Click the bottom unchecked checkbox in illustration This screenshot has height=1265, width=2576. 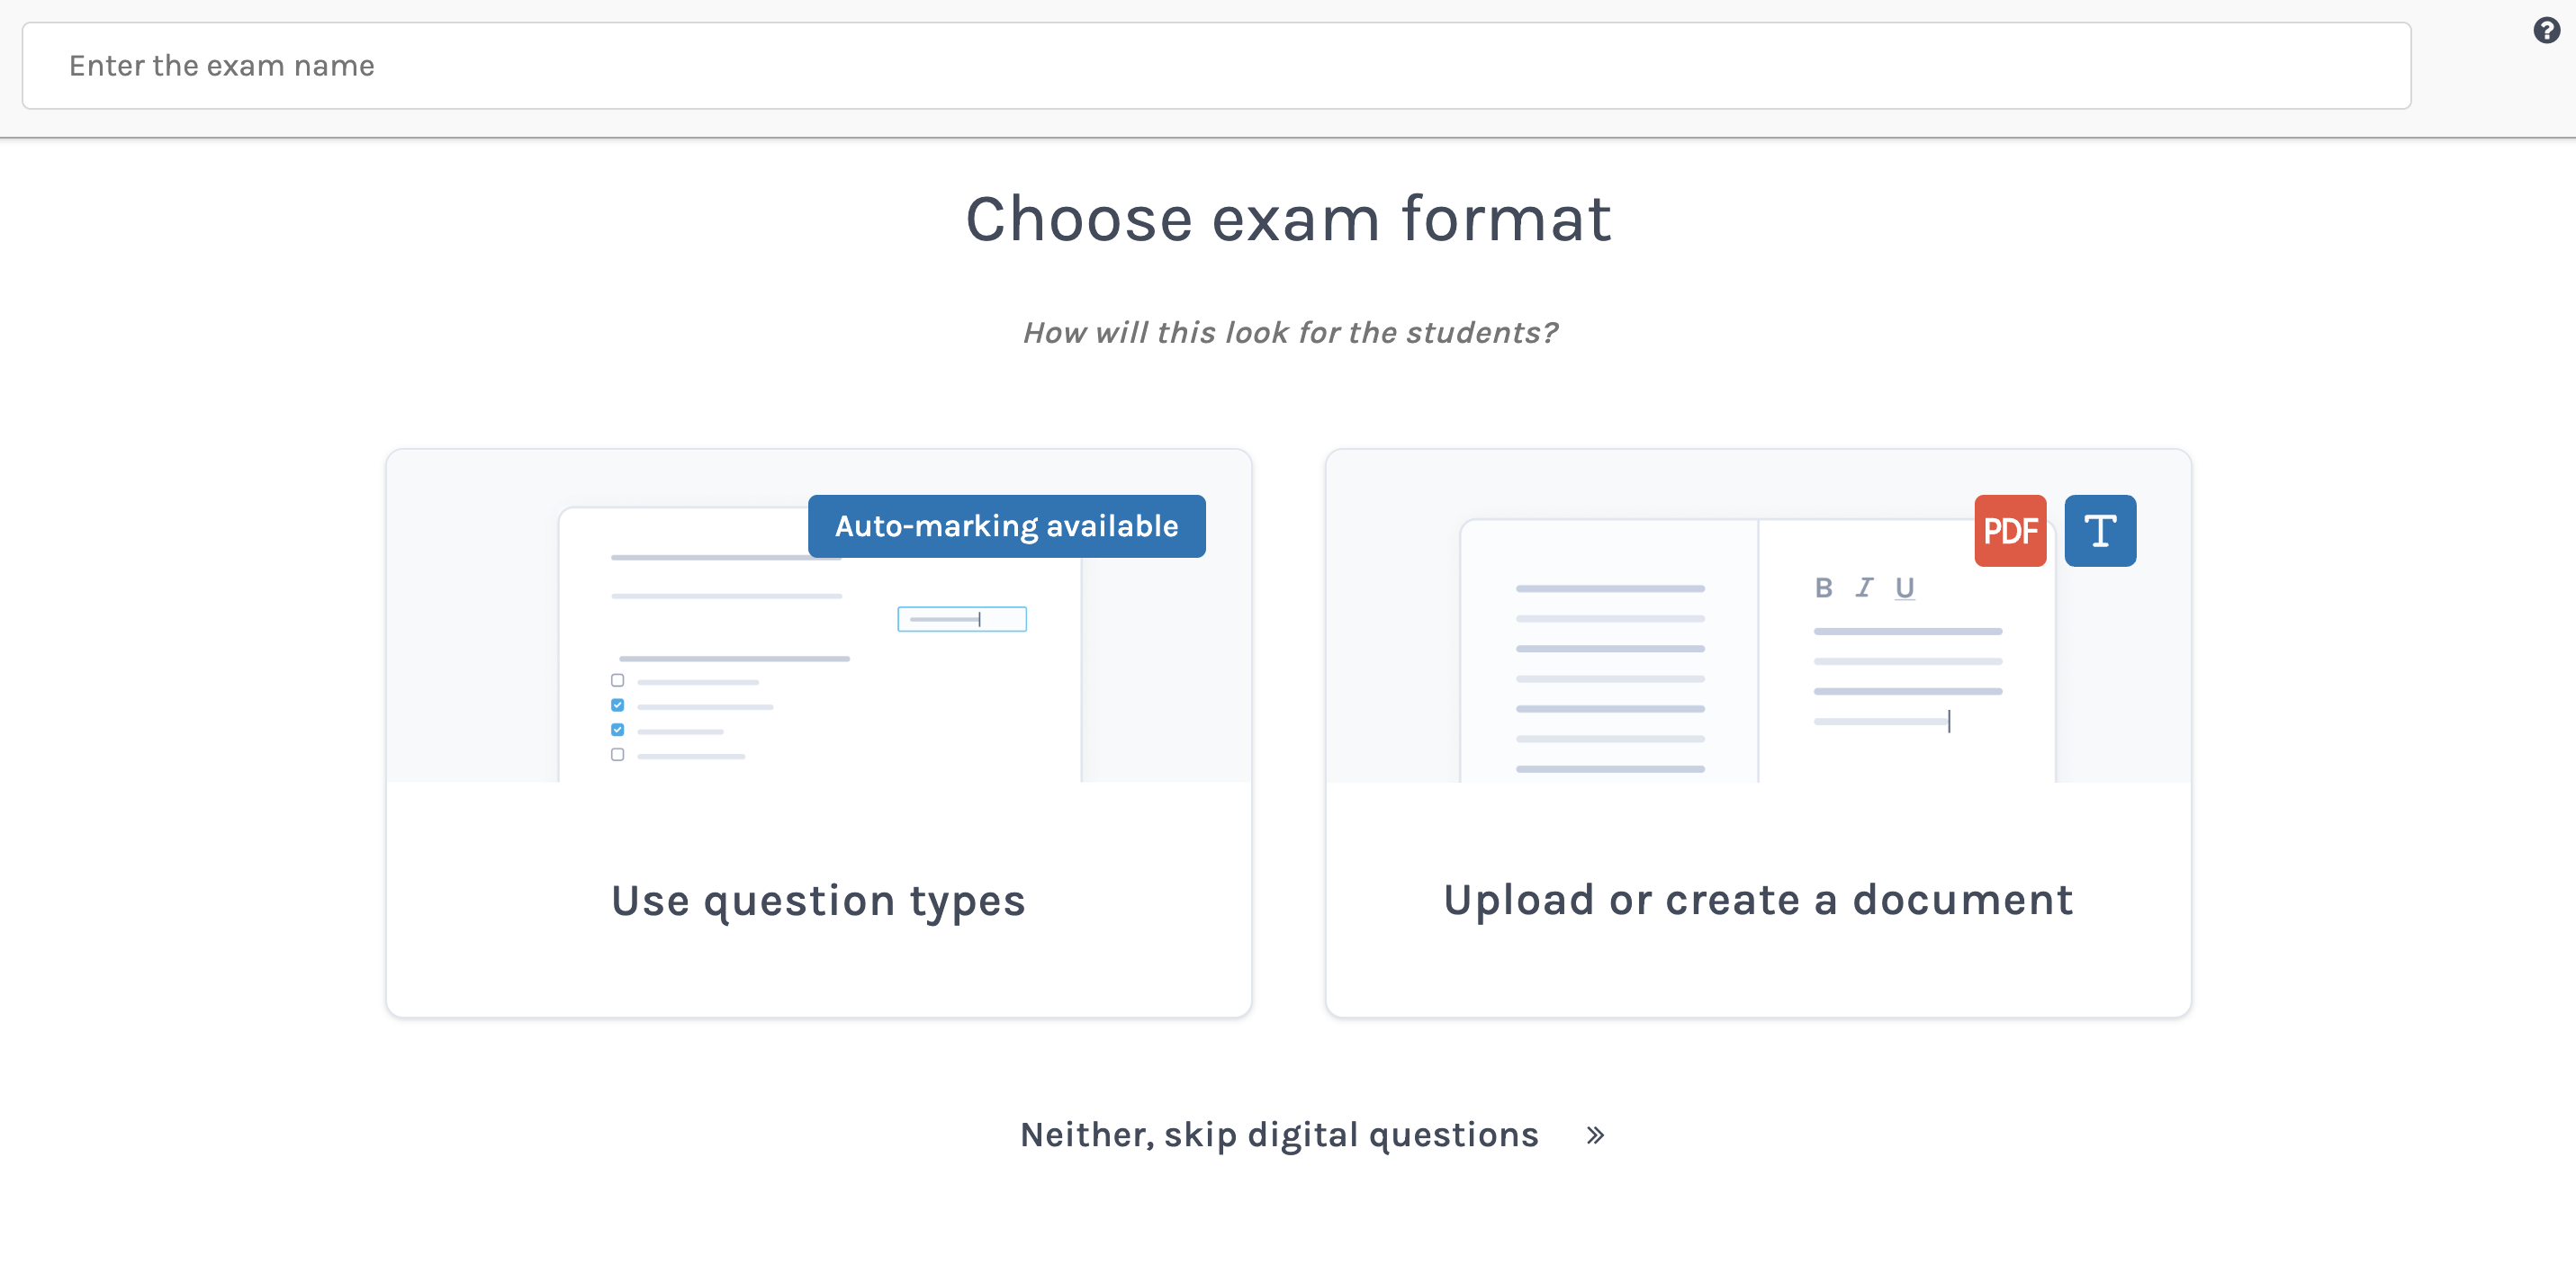click(617, 755)
